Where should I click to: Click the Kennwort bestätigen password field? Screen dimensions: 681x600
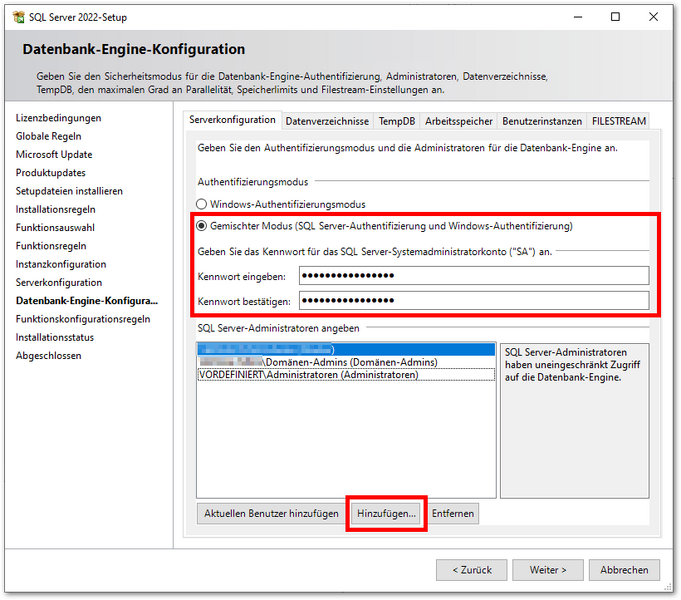coord(473,301)
